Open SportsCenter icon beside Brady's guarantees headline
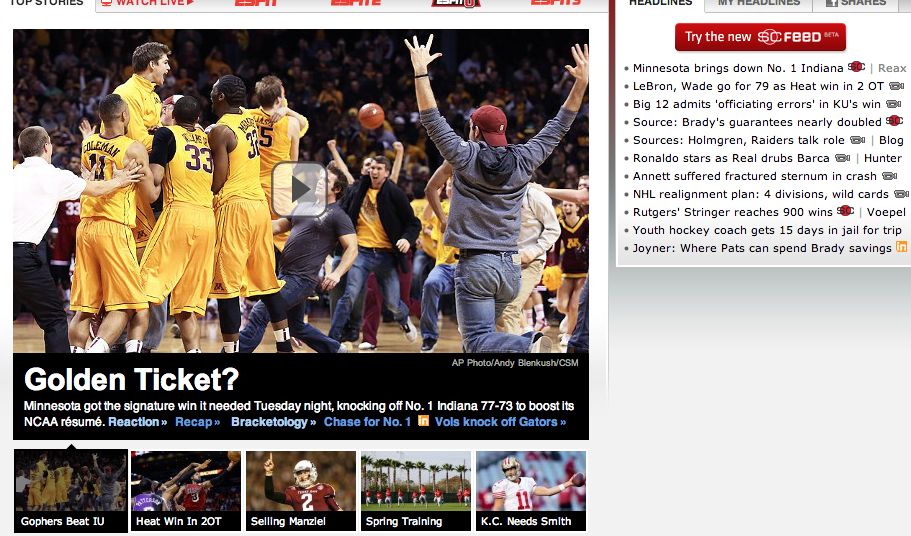Image resolution: width=911 pixels, height=536 pixels. (x=895, y=121)
